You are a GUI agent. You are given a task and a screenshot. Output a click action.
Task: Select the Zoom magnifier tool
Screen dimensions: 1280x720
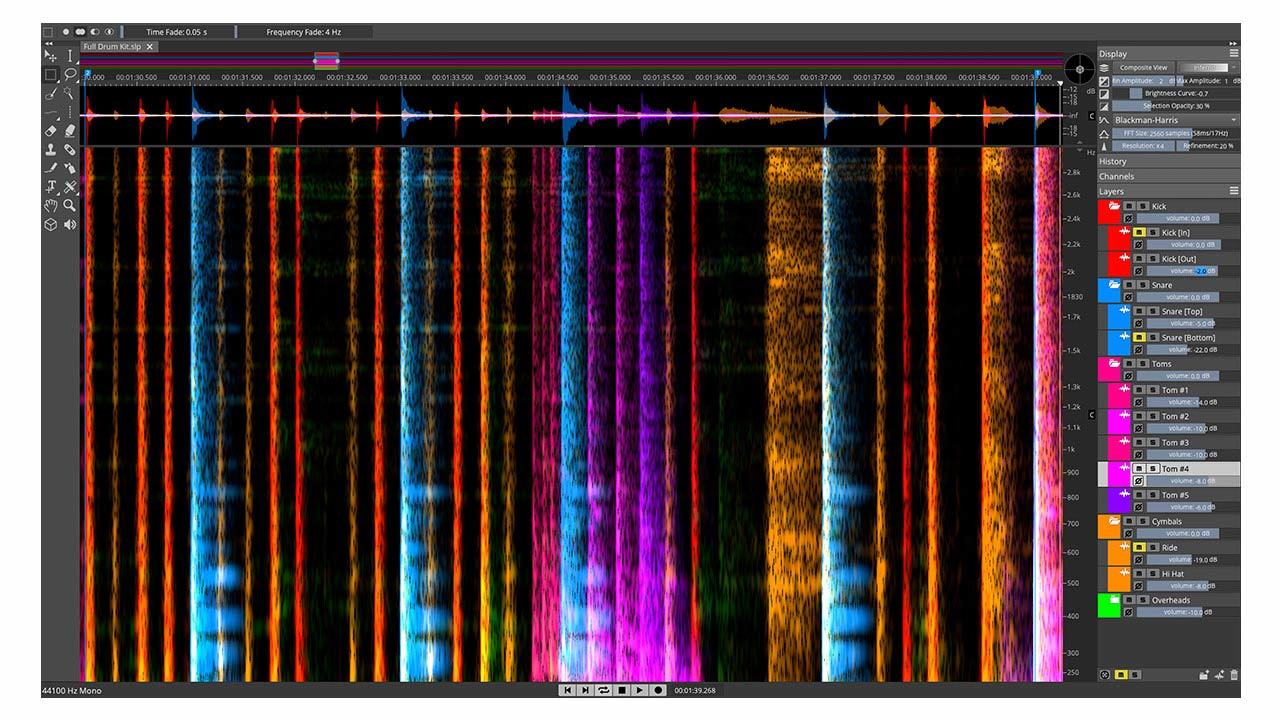tap(70, 205)
